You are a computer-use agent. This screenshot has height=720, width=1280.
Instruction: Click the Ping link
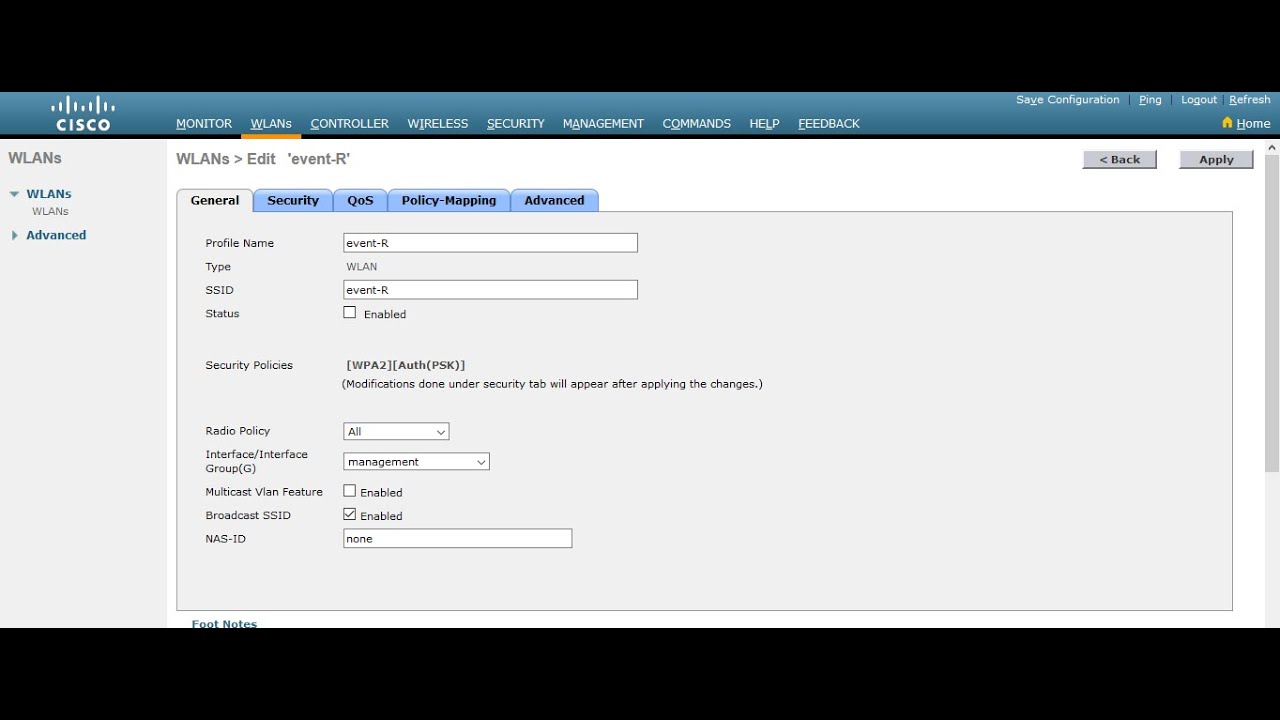pyautogui.click(x=1150, y=100)
